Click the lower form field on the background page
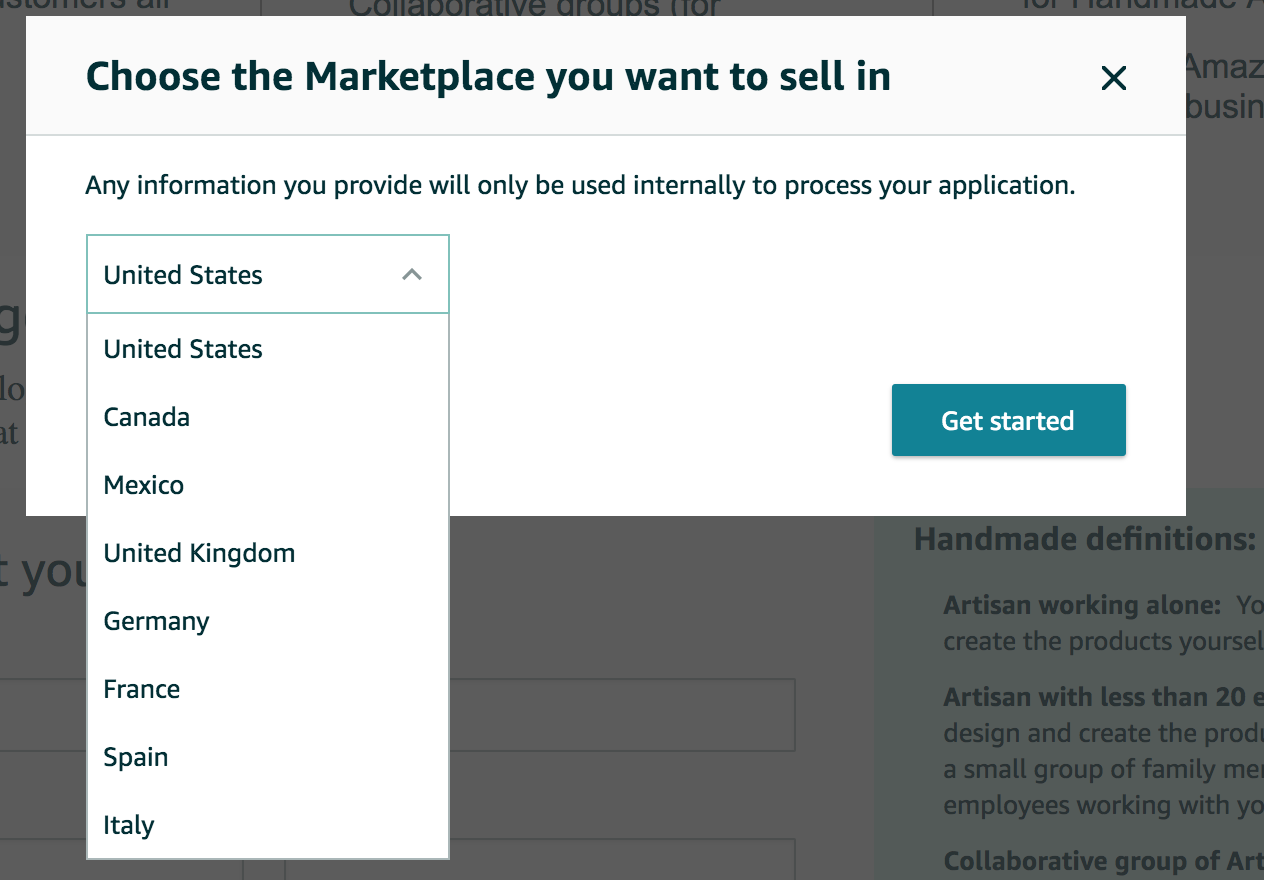Screen dimensions: 1264x880 pos(620,860)
